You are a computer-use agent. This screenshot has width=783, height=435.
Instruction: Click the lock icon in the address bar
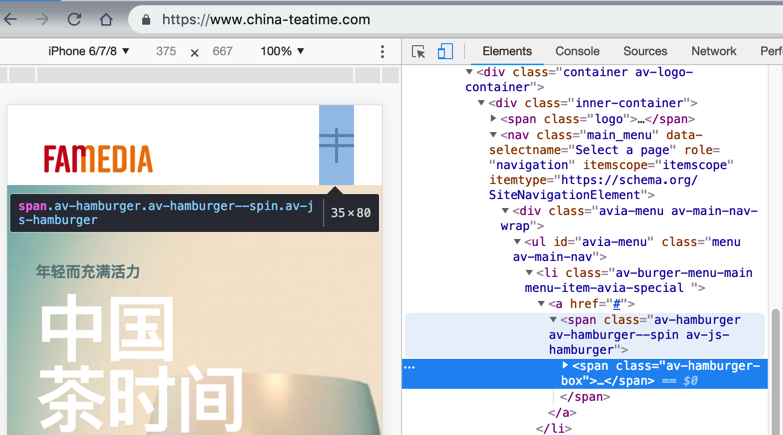click(146, 19)
